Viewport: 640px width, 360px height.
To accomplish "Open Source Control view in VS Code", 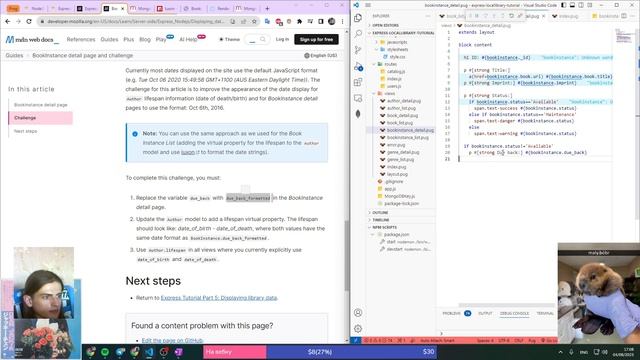I will [x=358, y=50].
